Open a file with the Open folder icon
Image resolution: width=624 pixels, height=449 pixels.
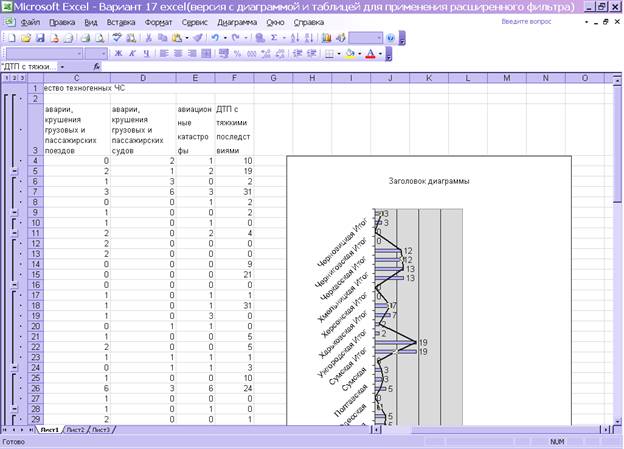point(27,37)
